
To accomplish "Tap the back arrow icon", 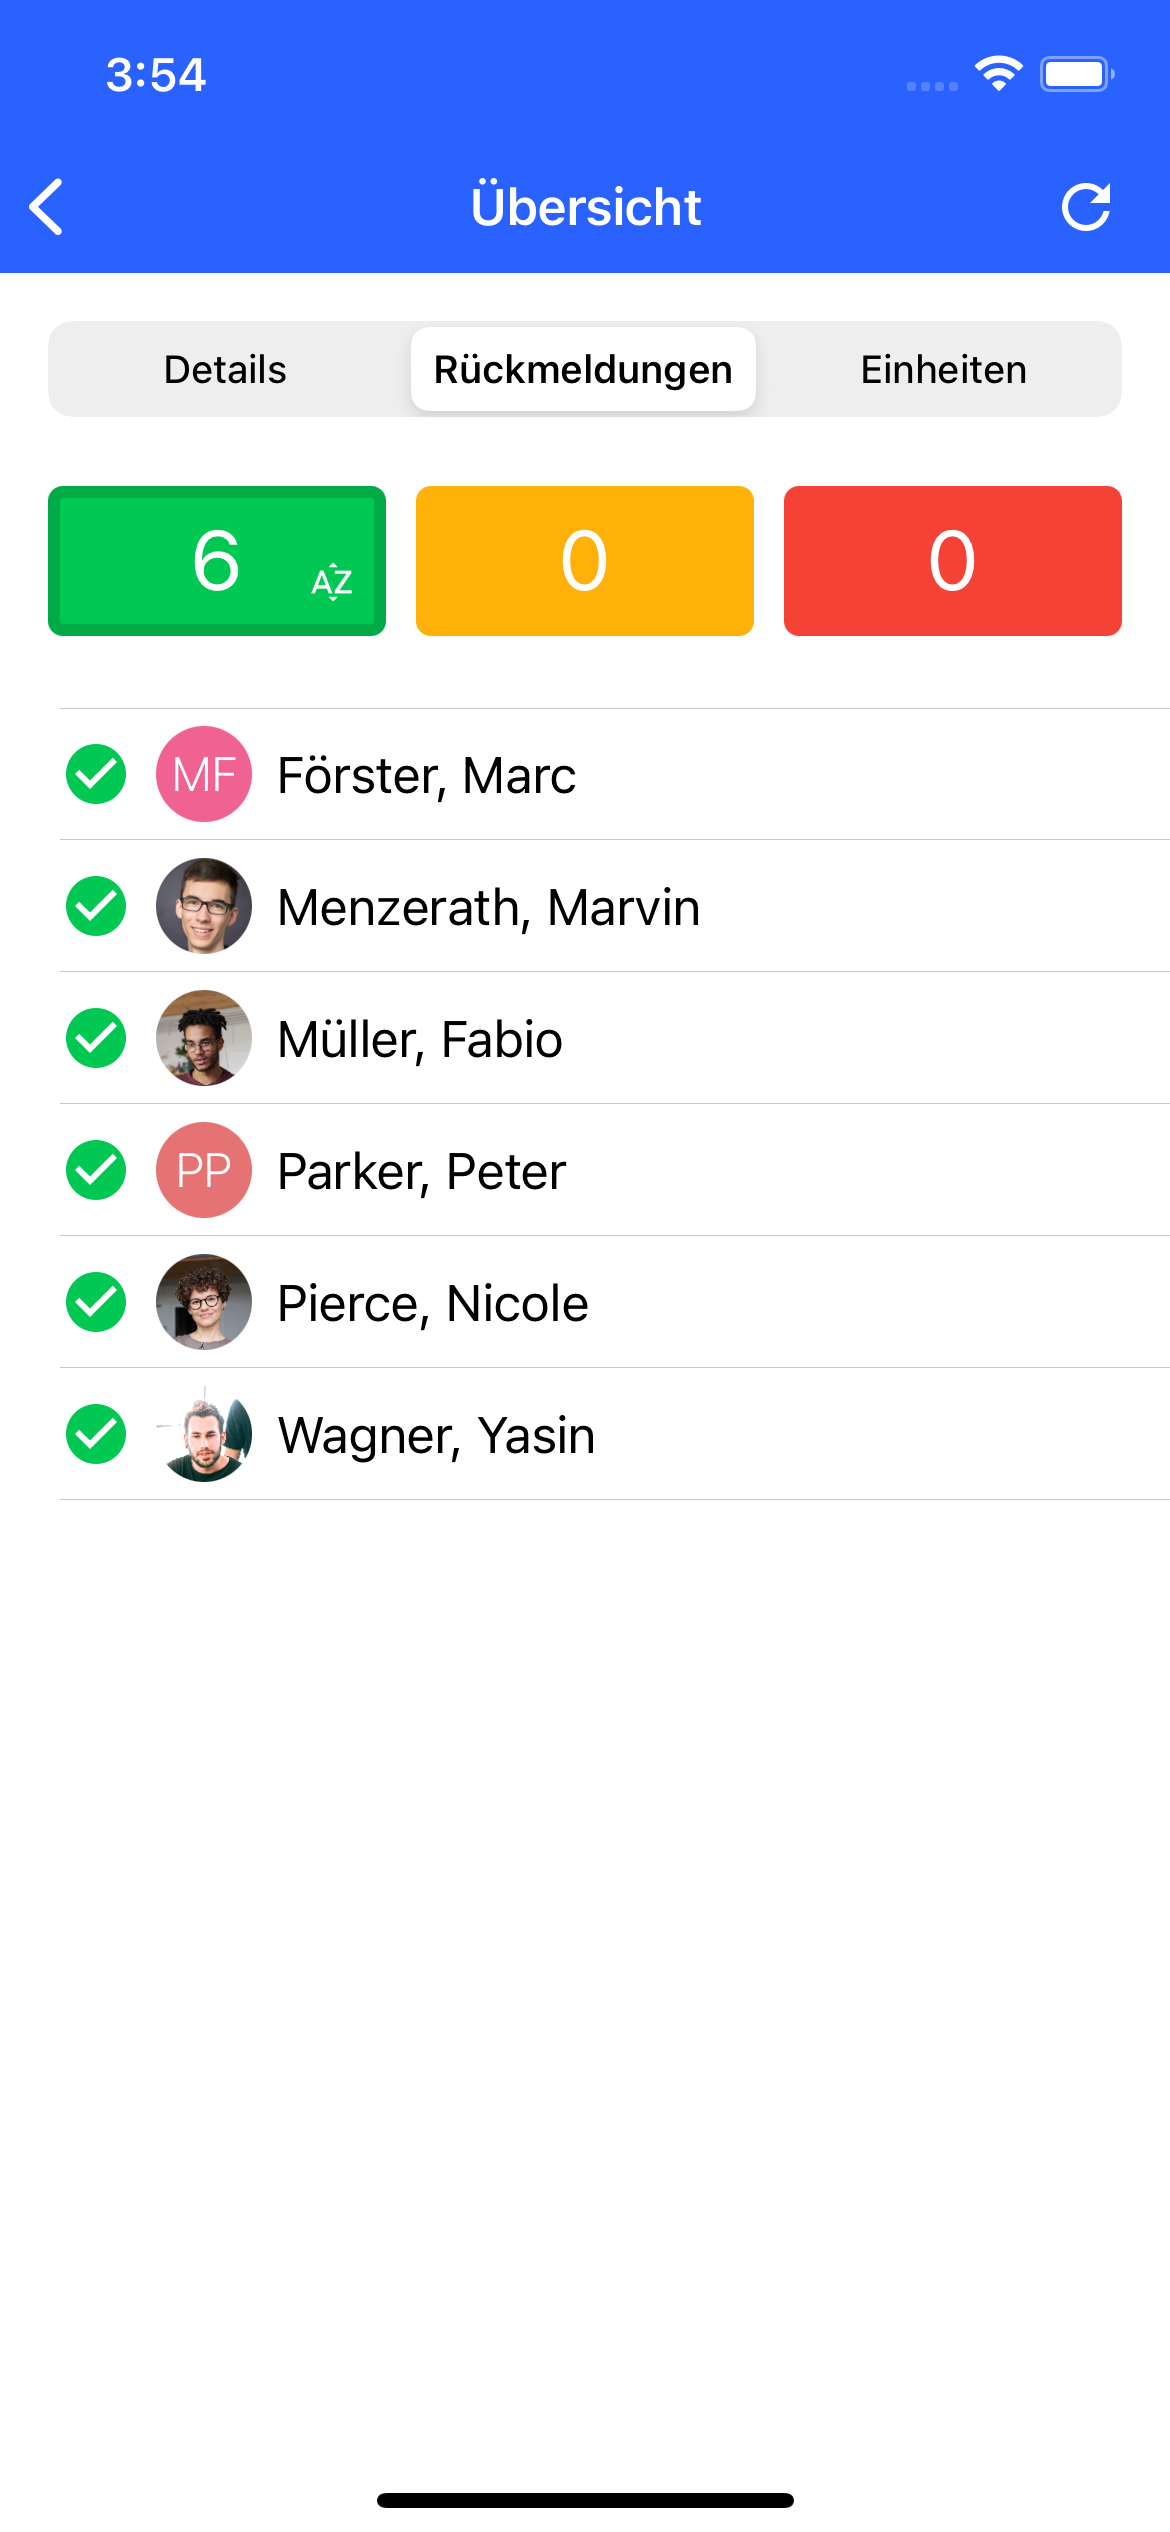I will click(47, 207).
